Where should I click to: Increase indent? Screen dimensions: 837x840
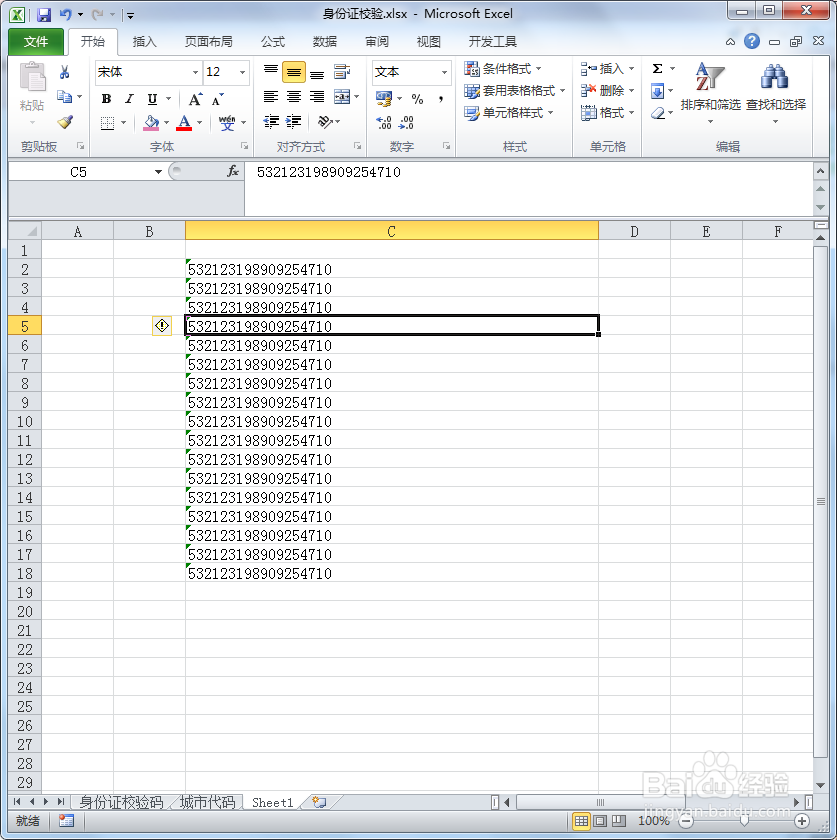tap(293, 122)
